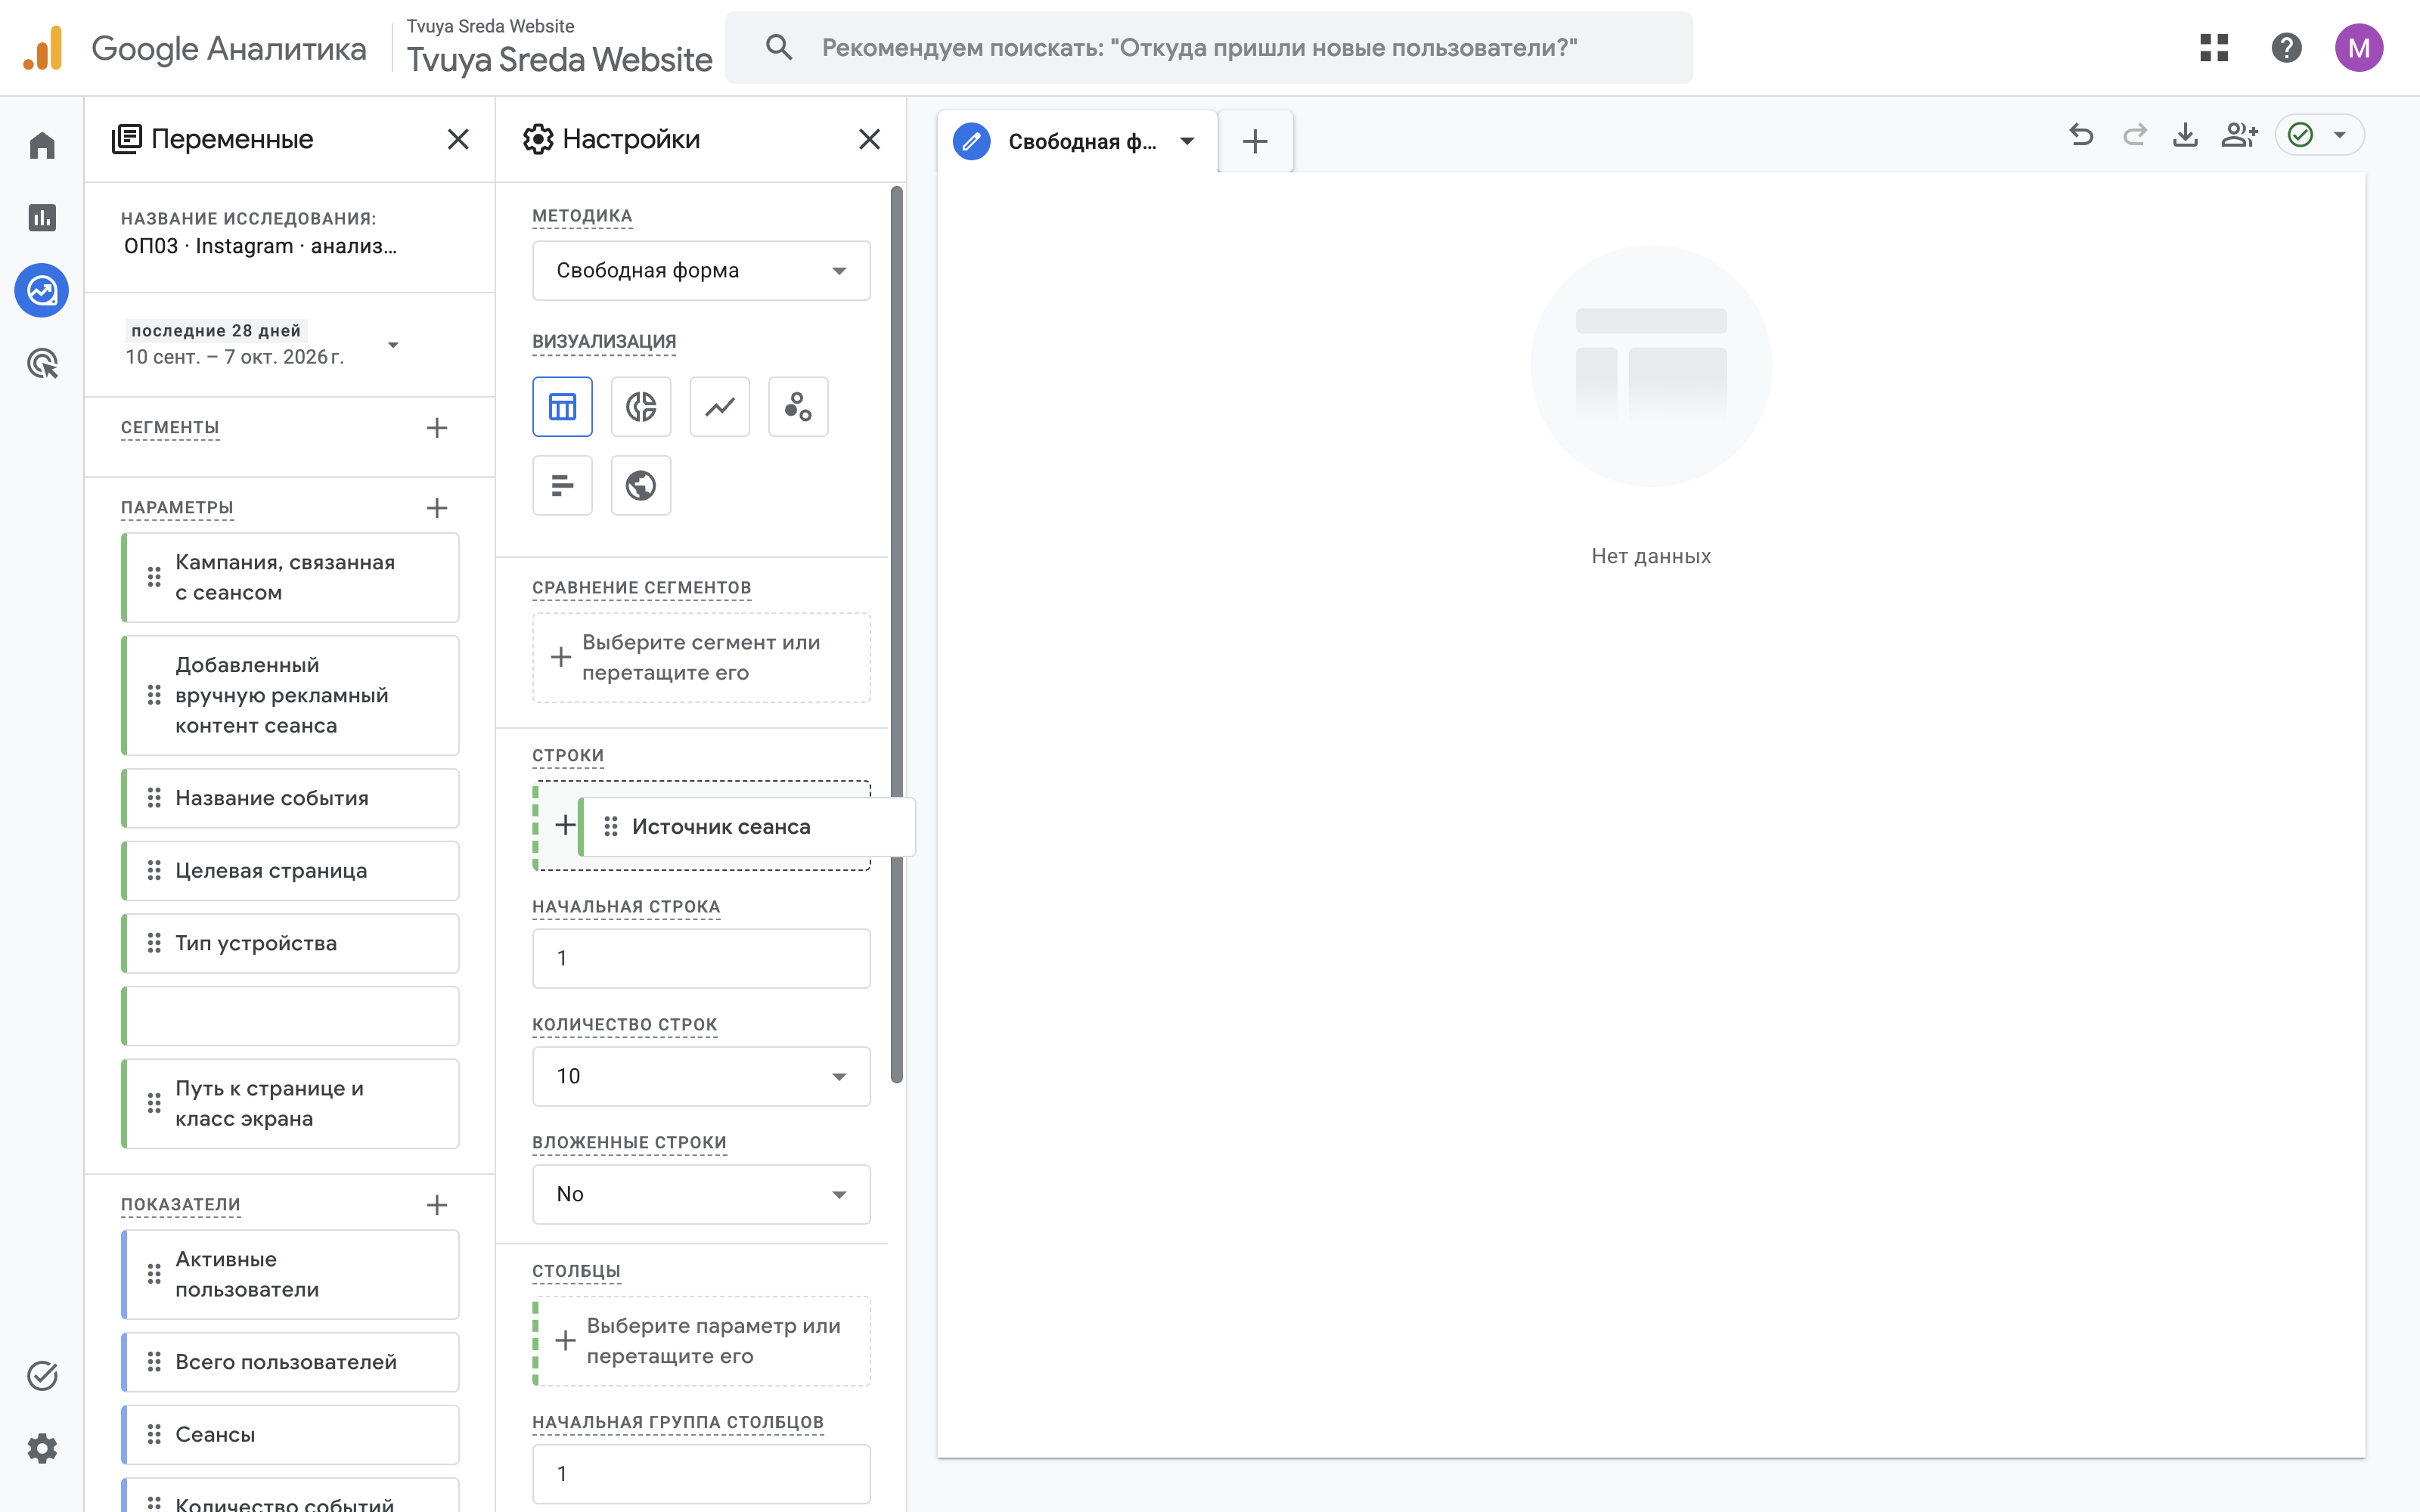Open the Explore icon in the sidebar
This screenshot has width=2420, height=1512.
tap(42, 291)
